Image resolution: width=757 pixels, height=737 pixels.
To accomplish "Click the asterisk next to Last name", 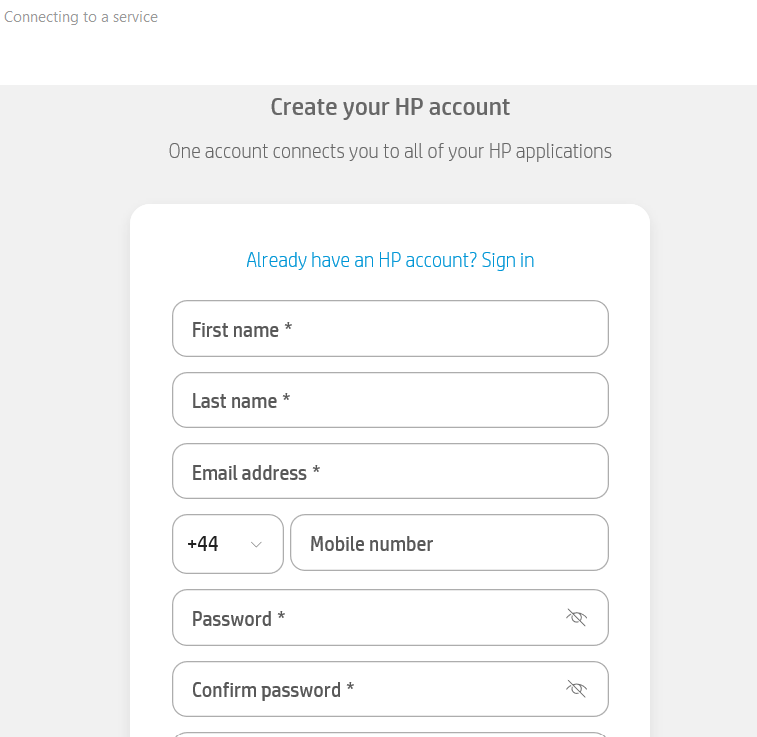I will coord(286,399).
